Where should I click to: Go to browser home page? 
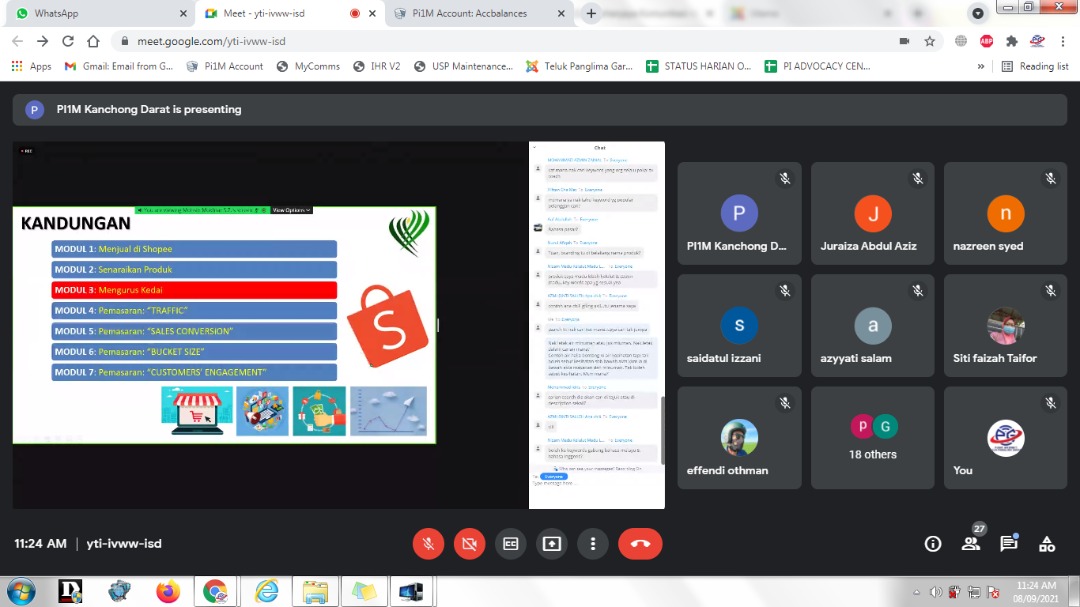tap(93, 41)
